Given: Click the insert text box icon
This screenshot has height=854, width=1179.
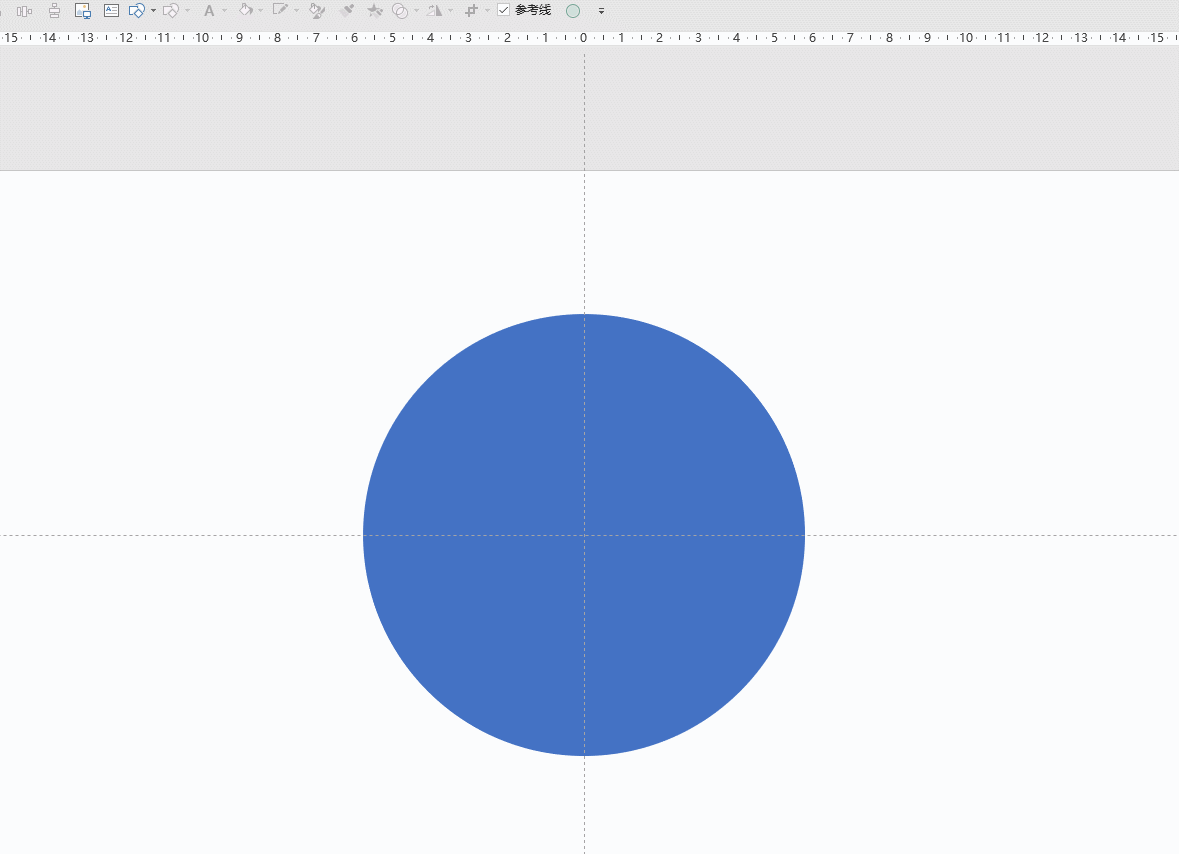Looking at the screenshot, I should (111, 11).
